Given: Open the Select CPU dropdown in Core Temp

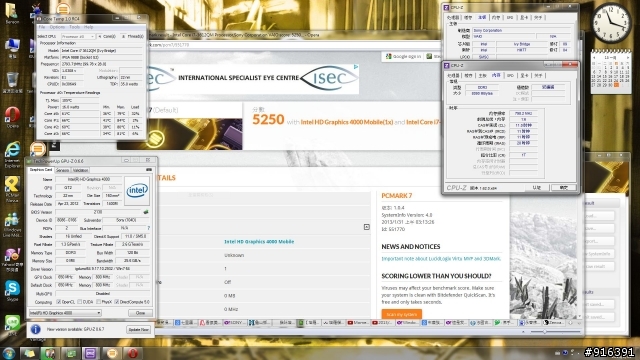Looking at the screenshot, I should click(x=78, y=36).
